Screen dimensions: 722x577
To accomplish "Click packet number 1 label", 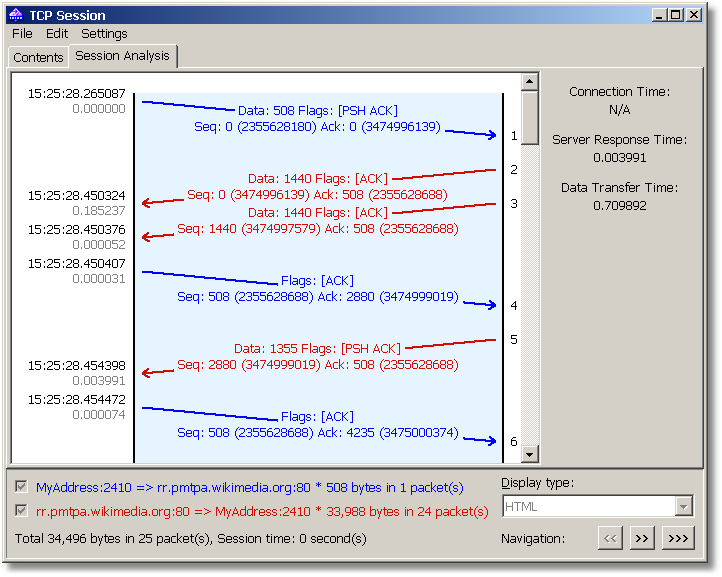I will click(514, 136).
